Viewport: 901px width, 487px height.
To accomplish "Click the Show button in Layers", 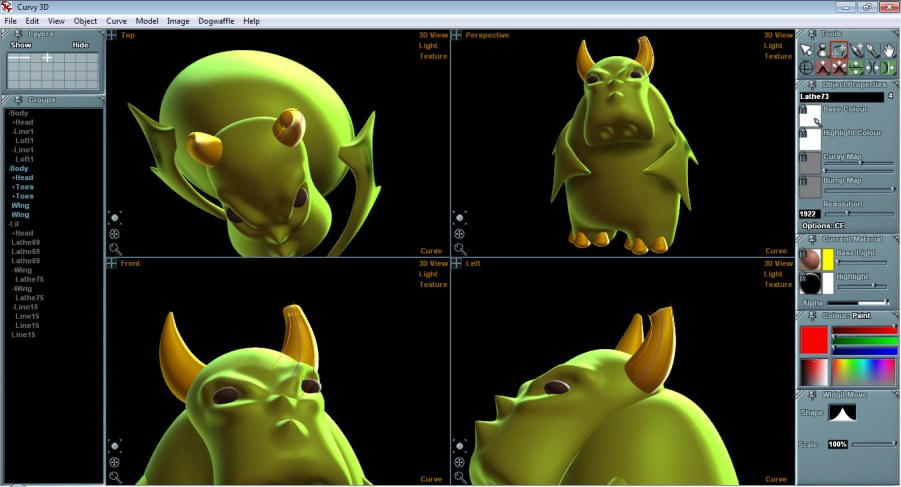I will [21, 45].
